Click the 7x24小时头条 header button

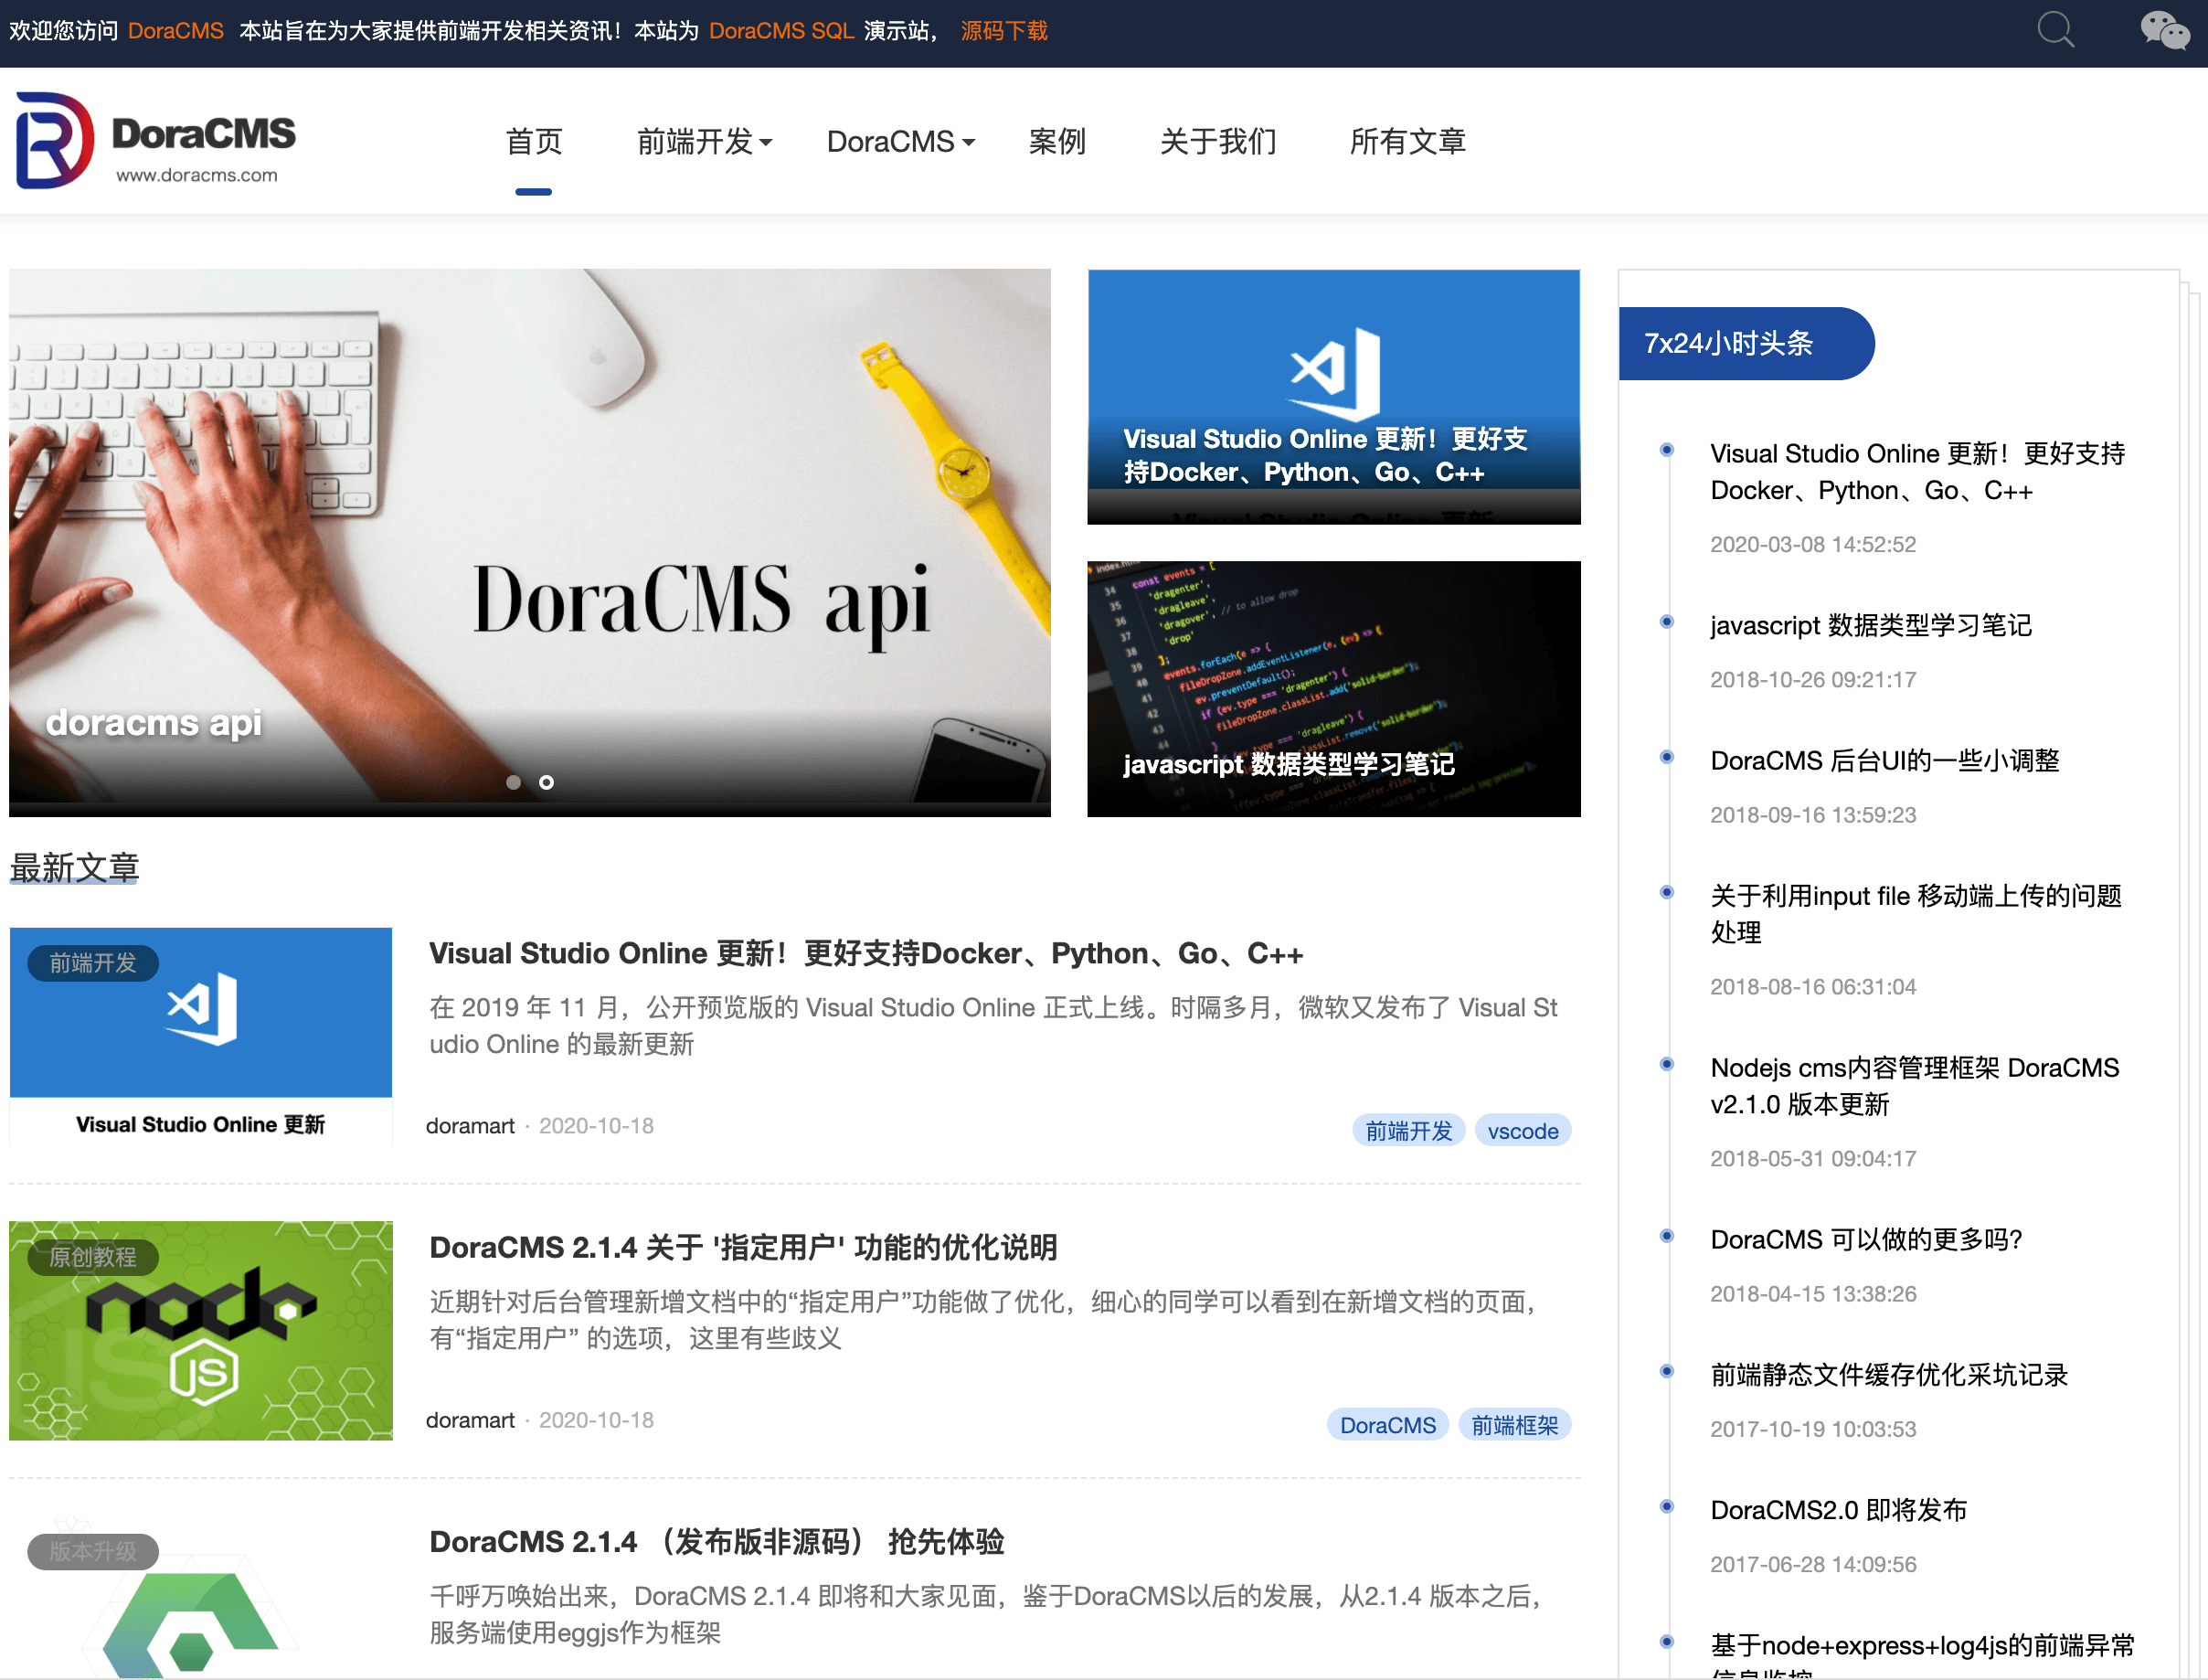tap(1746, 343)
